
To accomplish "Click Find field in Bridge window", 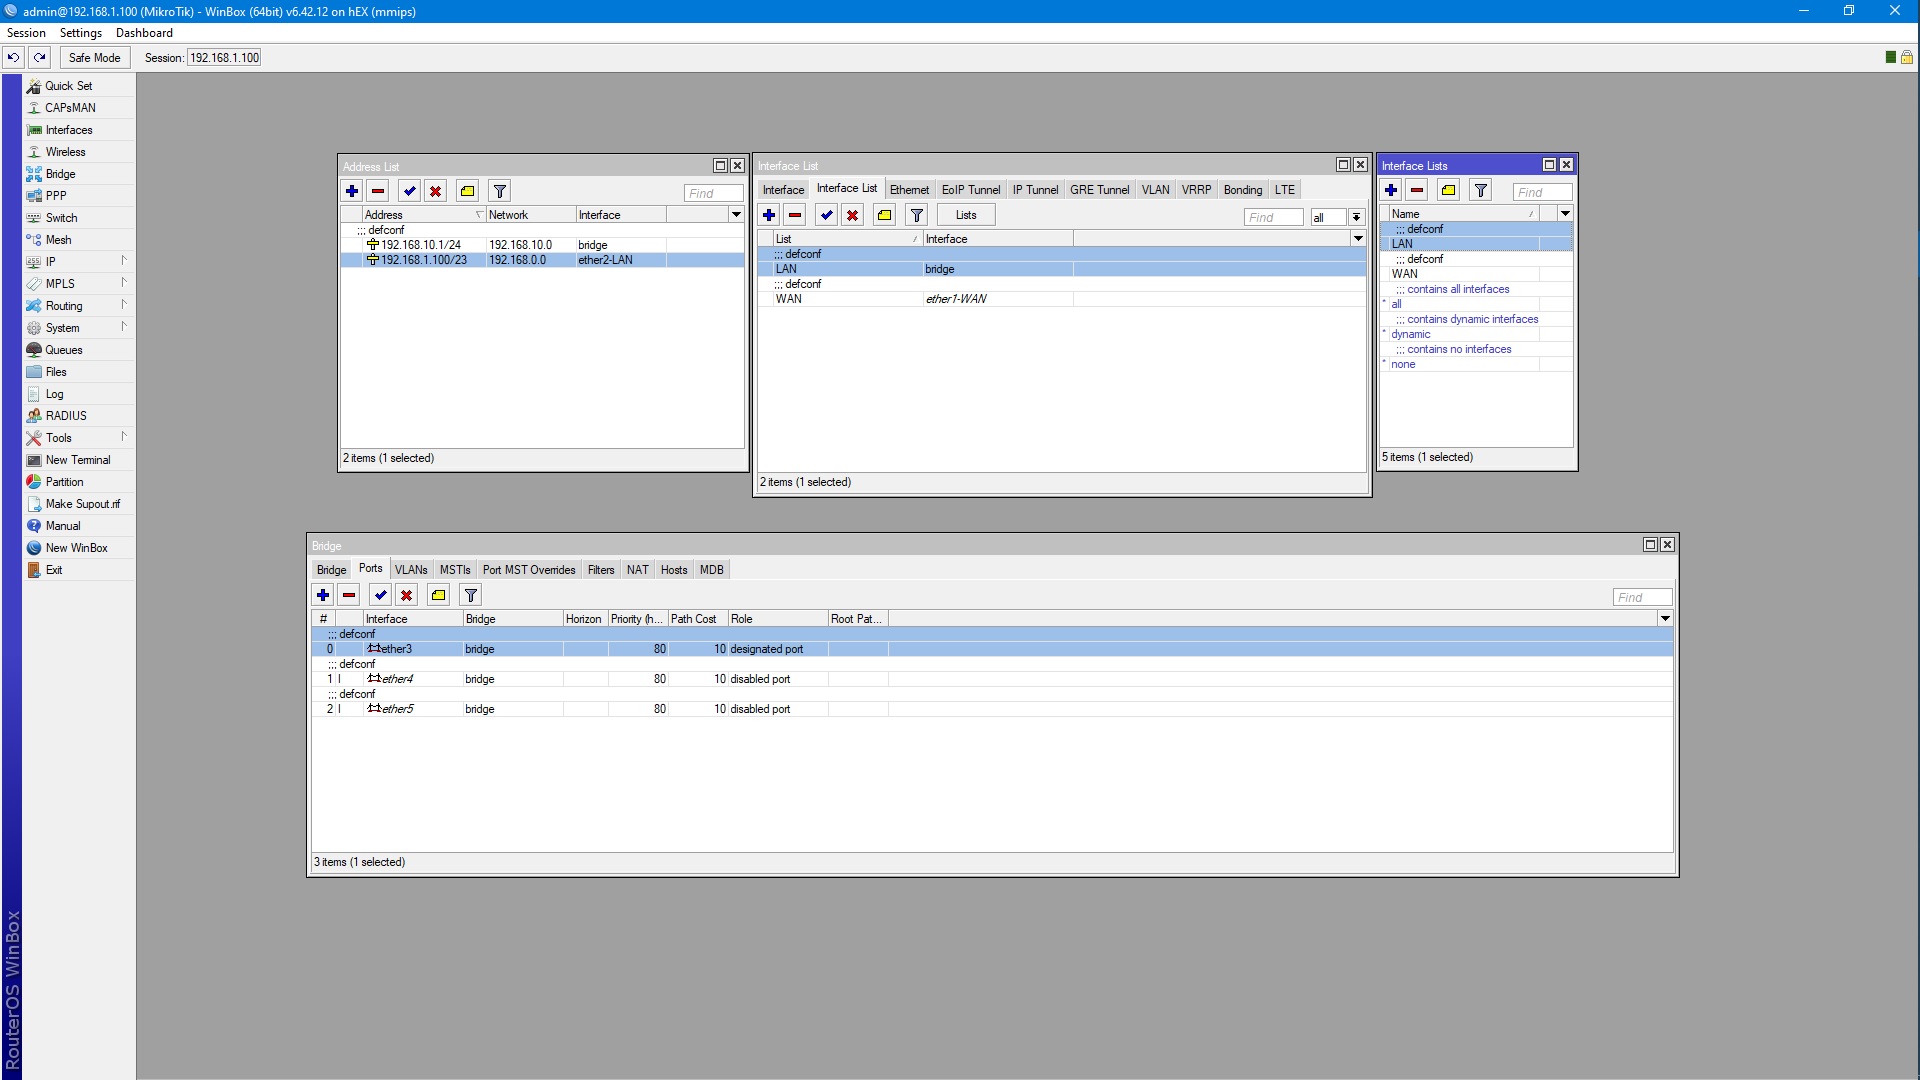I will 1642,597.
